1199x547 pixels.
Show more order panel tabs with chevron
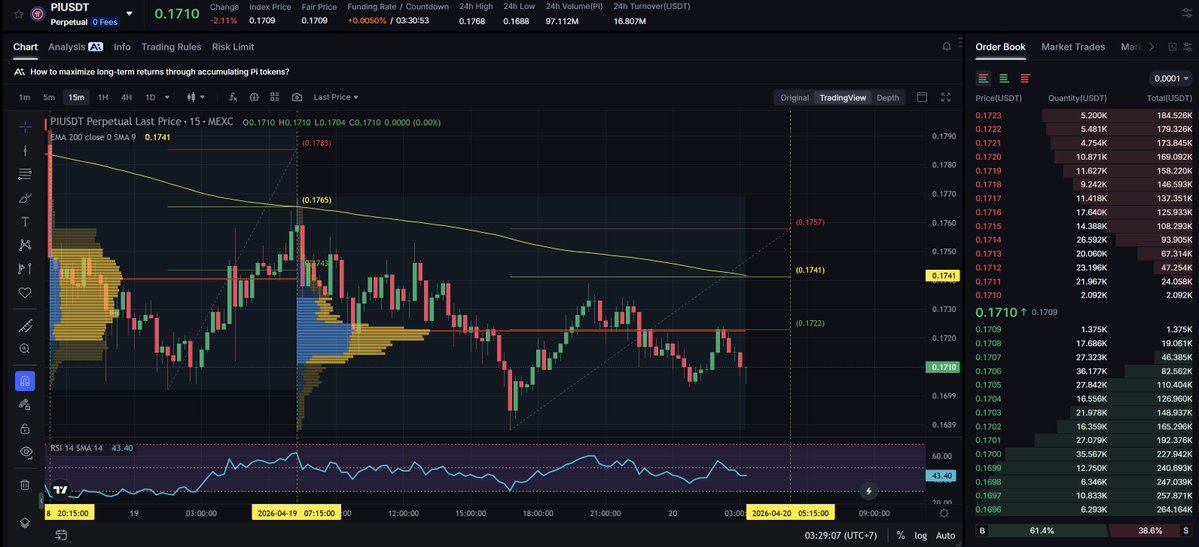tap(1152, 47)
